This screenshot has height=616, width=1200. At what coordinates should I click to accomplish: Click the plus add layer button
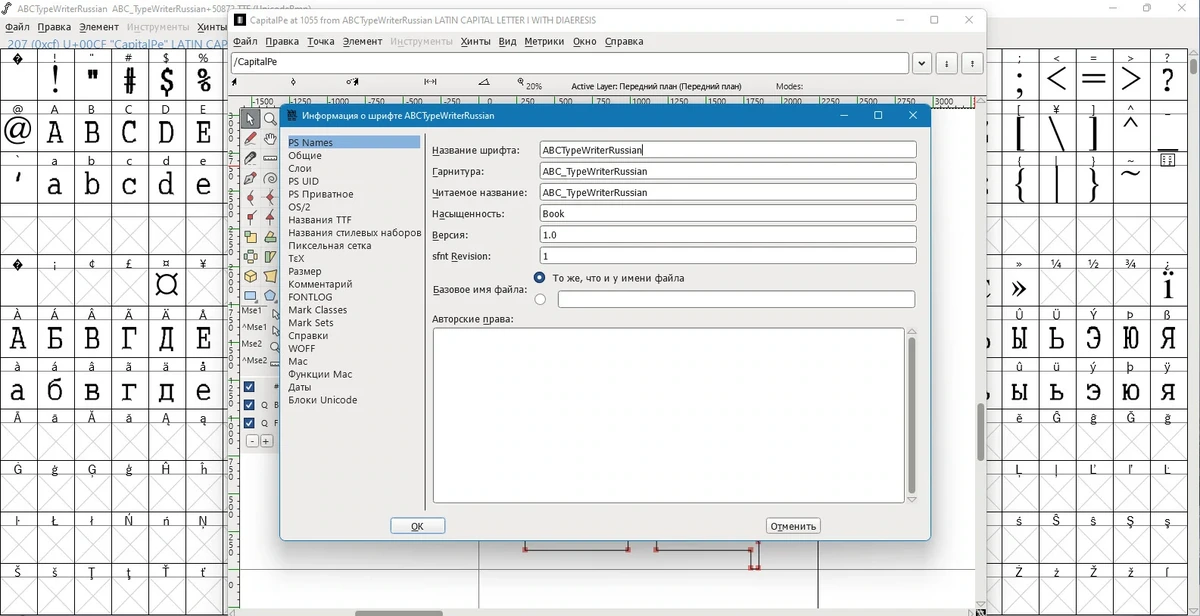coord(266,441)
